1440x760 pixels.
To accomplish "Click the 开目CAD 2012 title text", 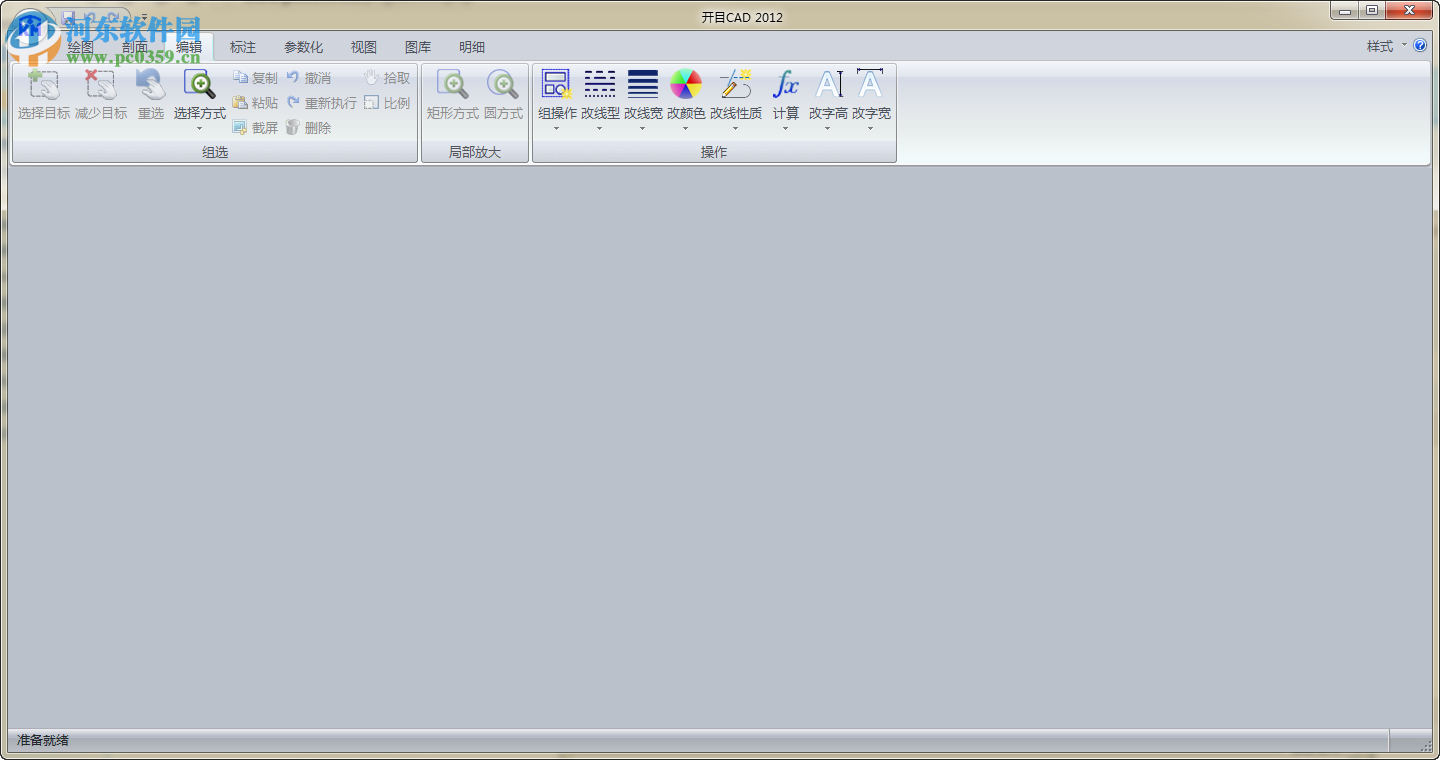I will click(x=742, y=17).
